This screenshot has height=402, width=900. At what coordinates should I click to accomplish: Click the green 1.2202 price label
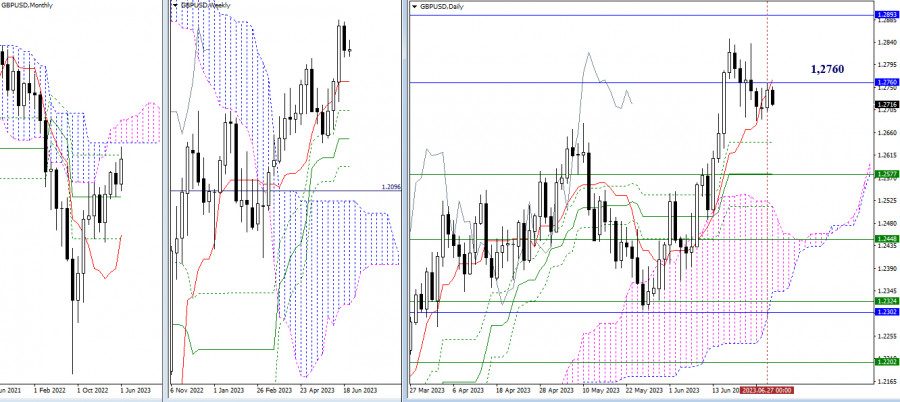point(887,362)
